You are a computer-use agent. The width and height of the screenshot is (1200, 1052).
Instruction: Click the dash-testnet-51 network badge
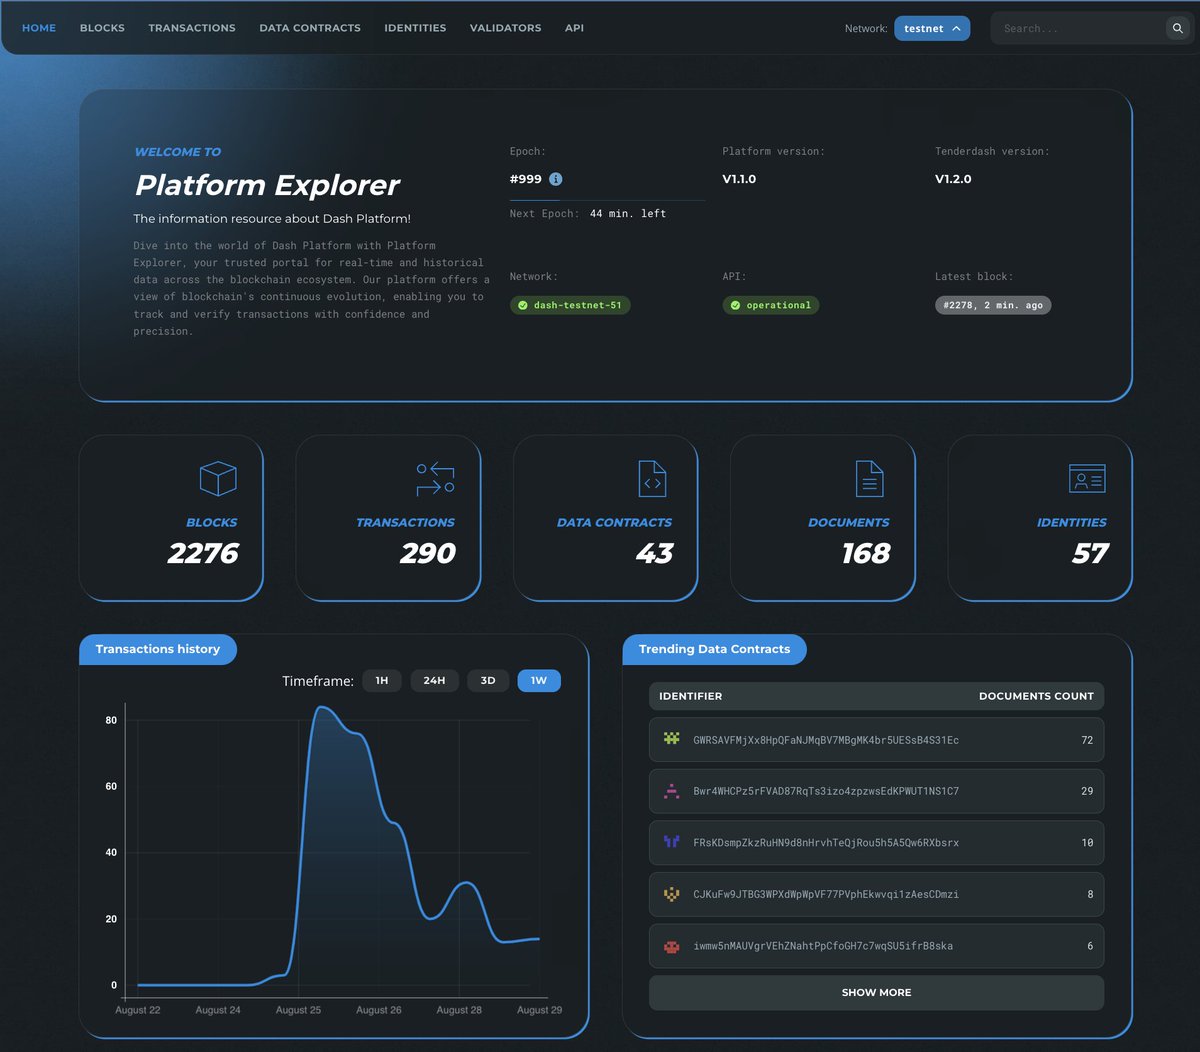[570, 305]
